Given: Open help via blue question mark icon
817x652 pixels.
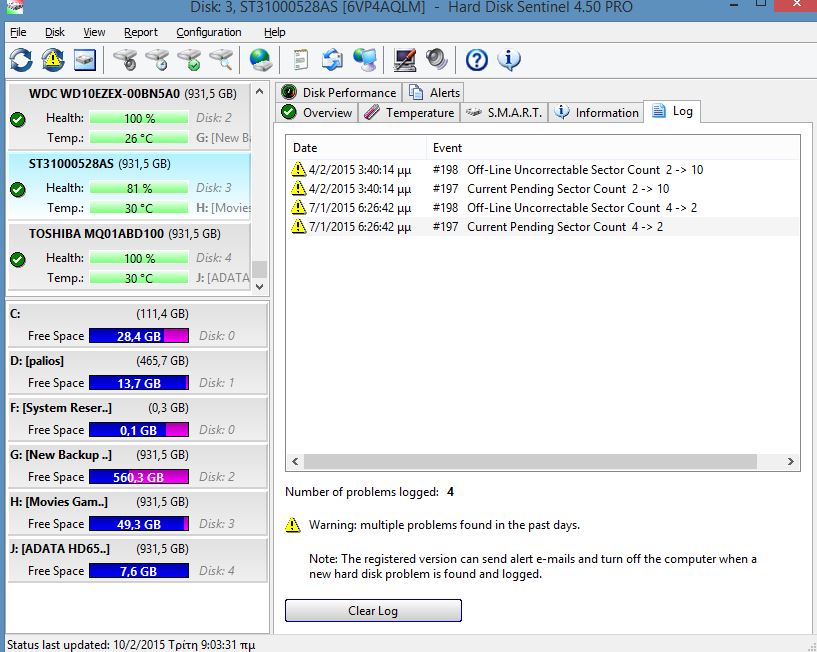Looking at the screenshot, I should 477,60.
